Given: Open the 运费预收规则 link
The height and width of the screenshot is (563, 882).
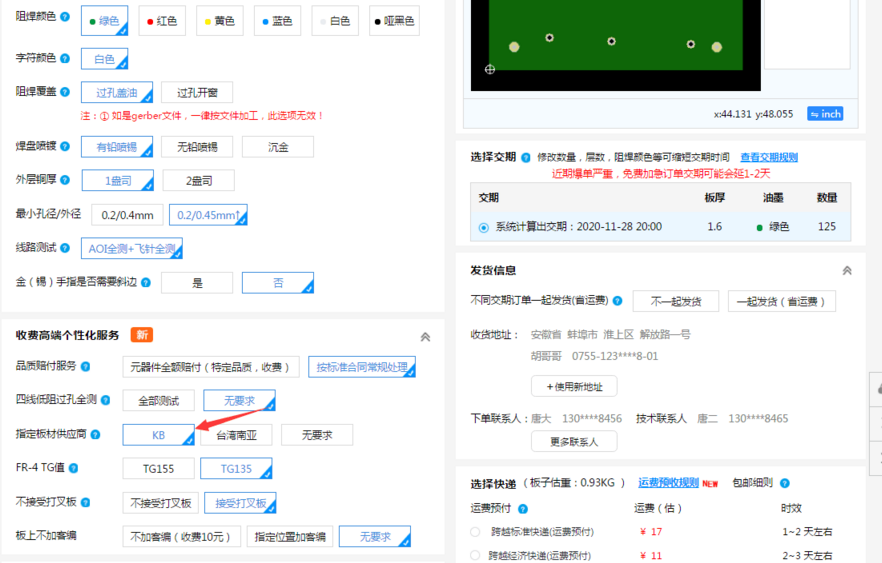Looking at the screenshot, I should click(668, 483).
